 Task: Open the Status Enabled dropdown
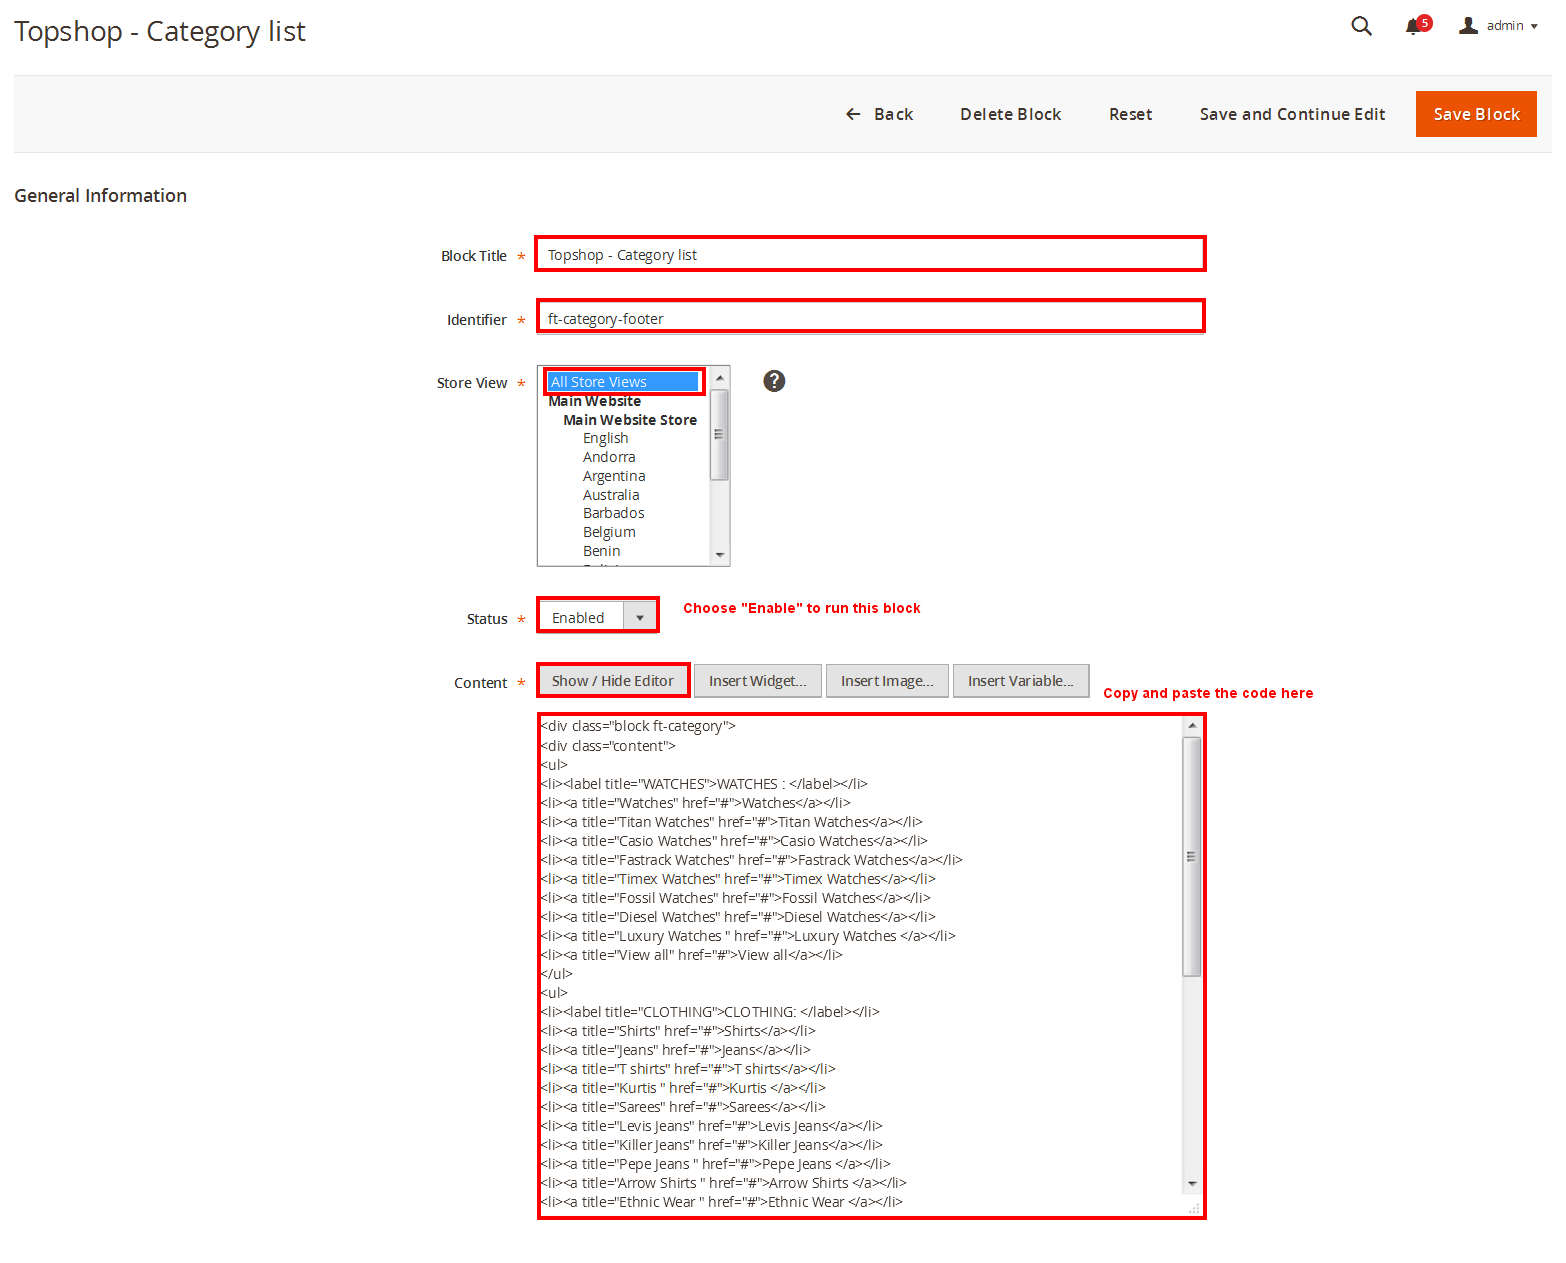tap(598, 617)
